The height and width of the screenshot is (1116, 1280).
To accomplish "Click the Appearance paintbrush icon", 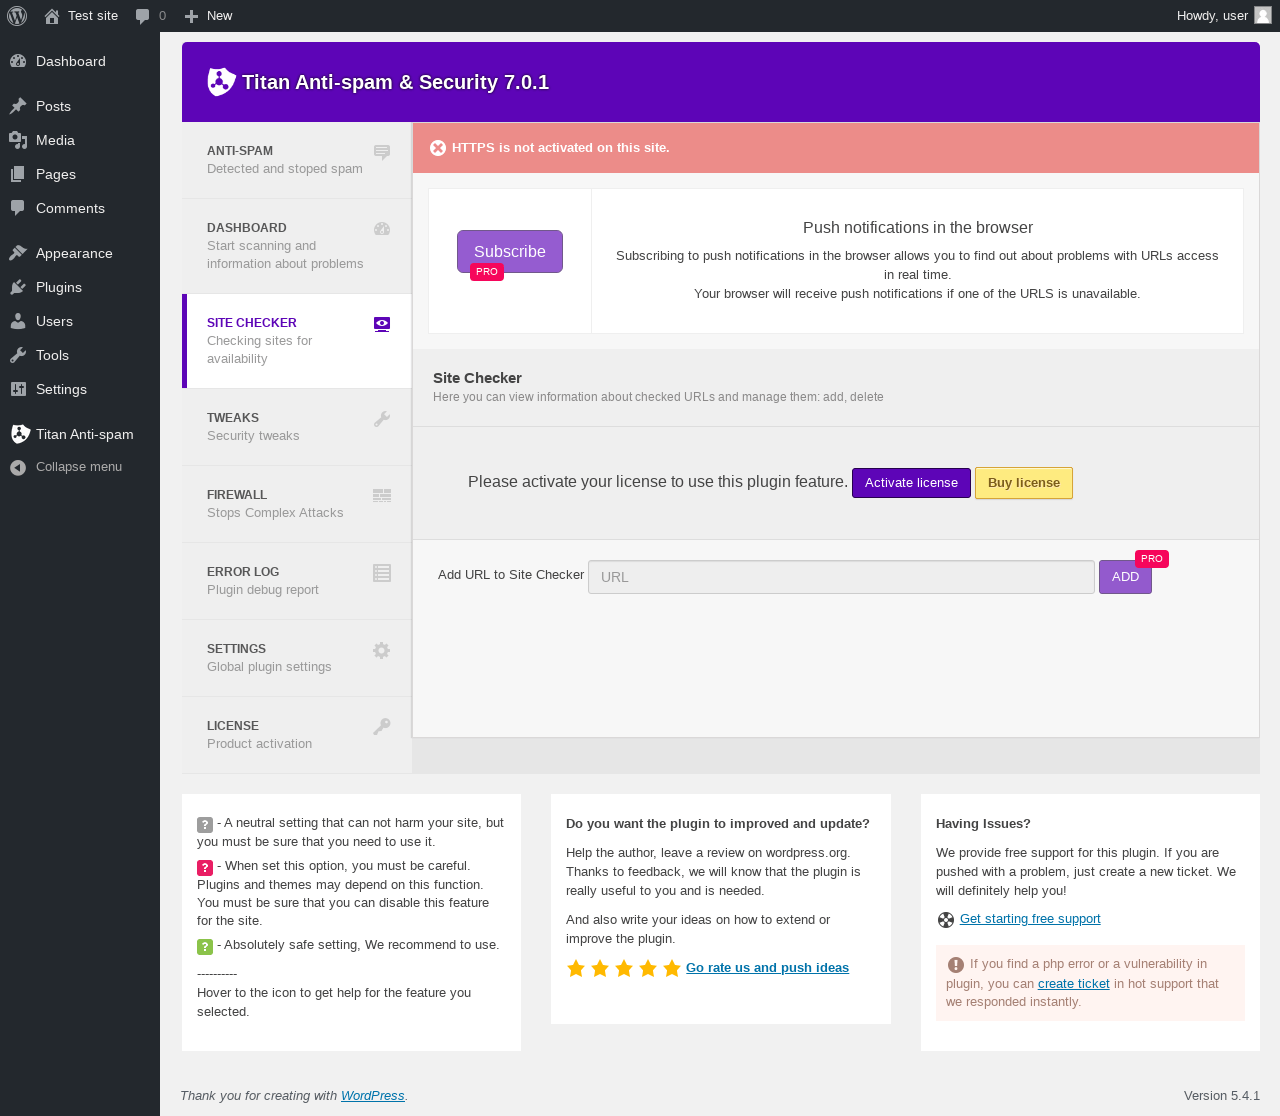I will pos(18,253).
